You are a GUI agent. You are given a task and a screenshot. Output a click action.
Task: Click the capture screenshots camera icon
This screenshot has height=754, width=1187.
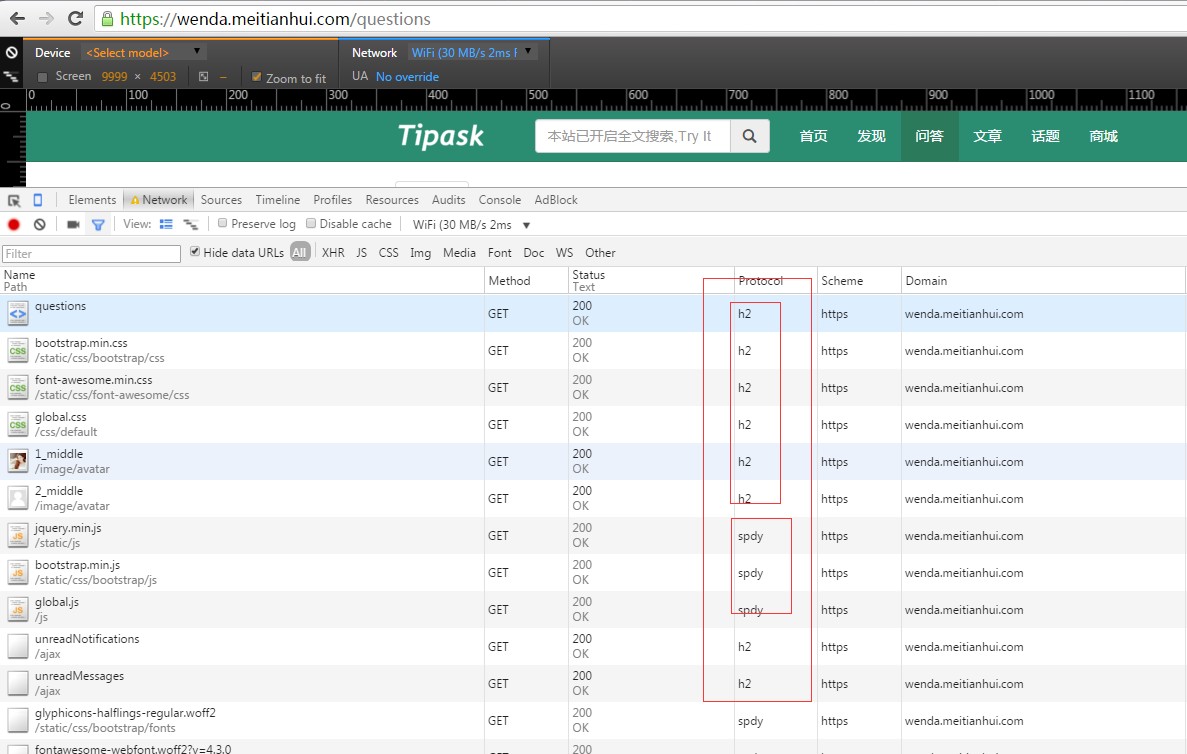click(x=73, y=225)
